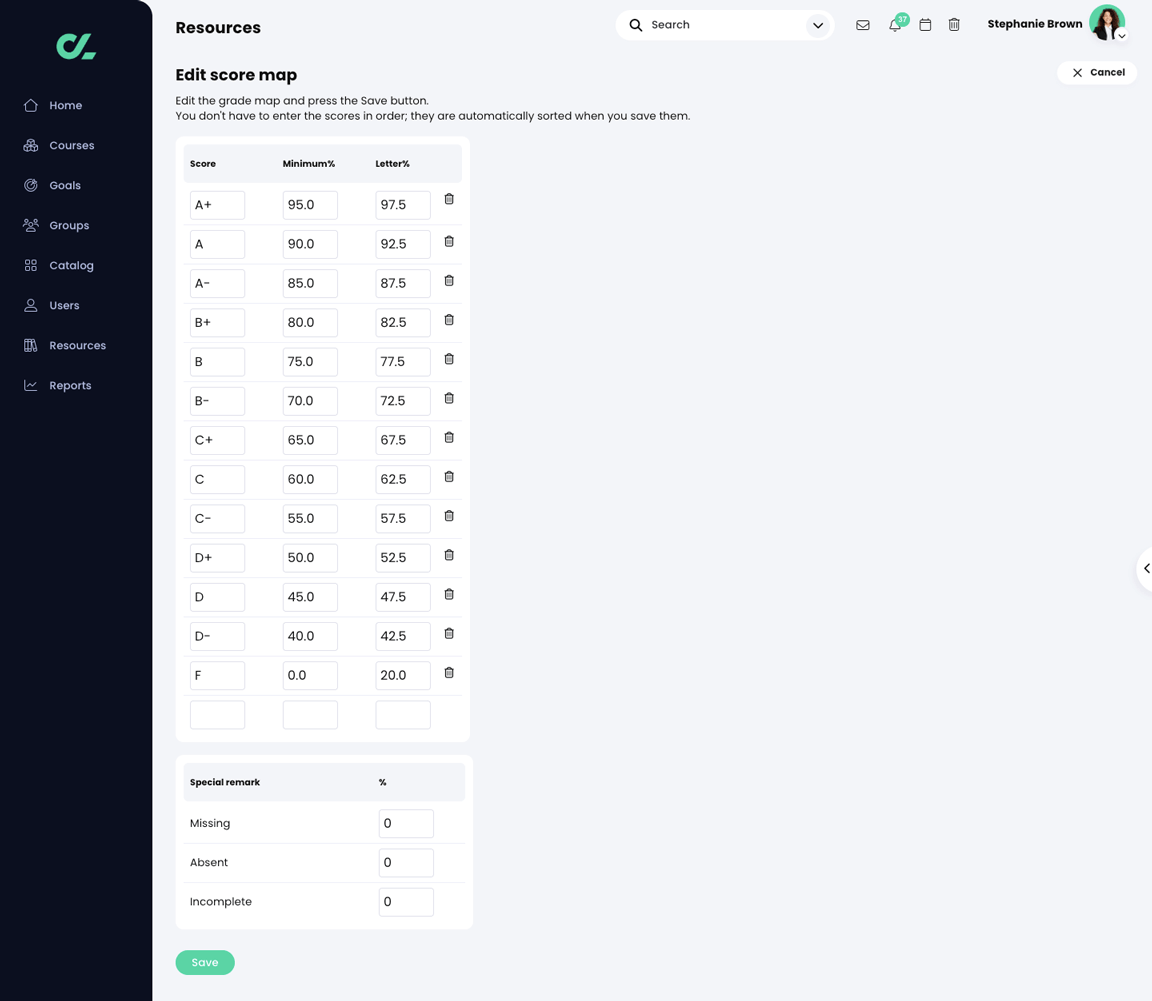Image resolution: width=1152 pixels, height=1001 pixels.
Task: Edit the minimum field showing 55.0
Action: (x=310, y=519)
